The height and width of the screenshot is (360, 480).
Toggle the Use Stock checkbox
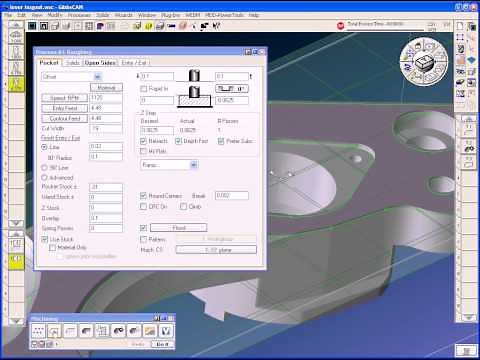point(45,239)
